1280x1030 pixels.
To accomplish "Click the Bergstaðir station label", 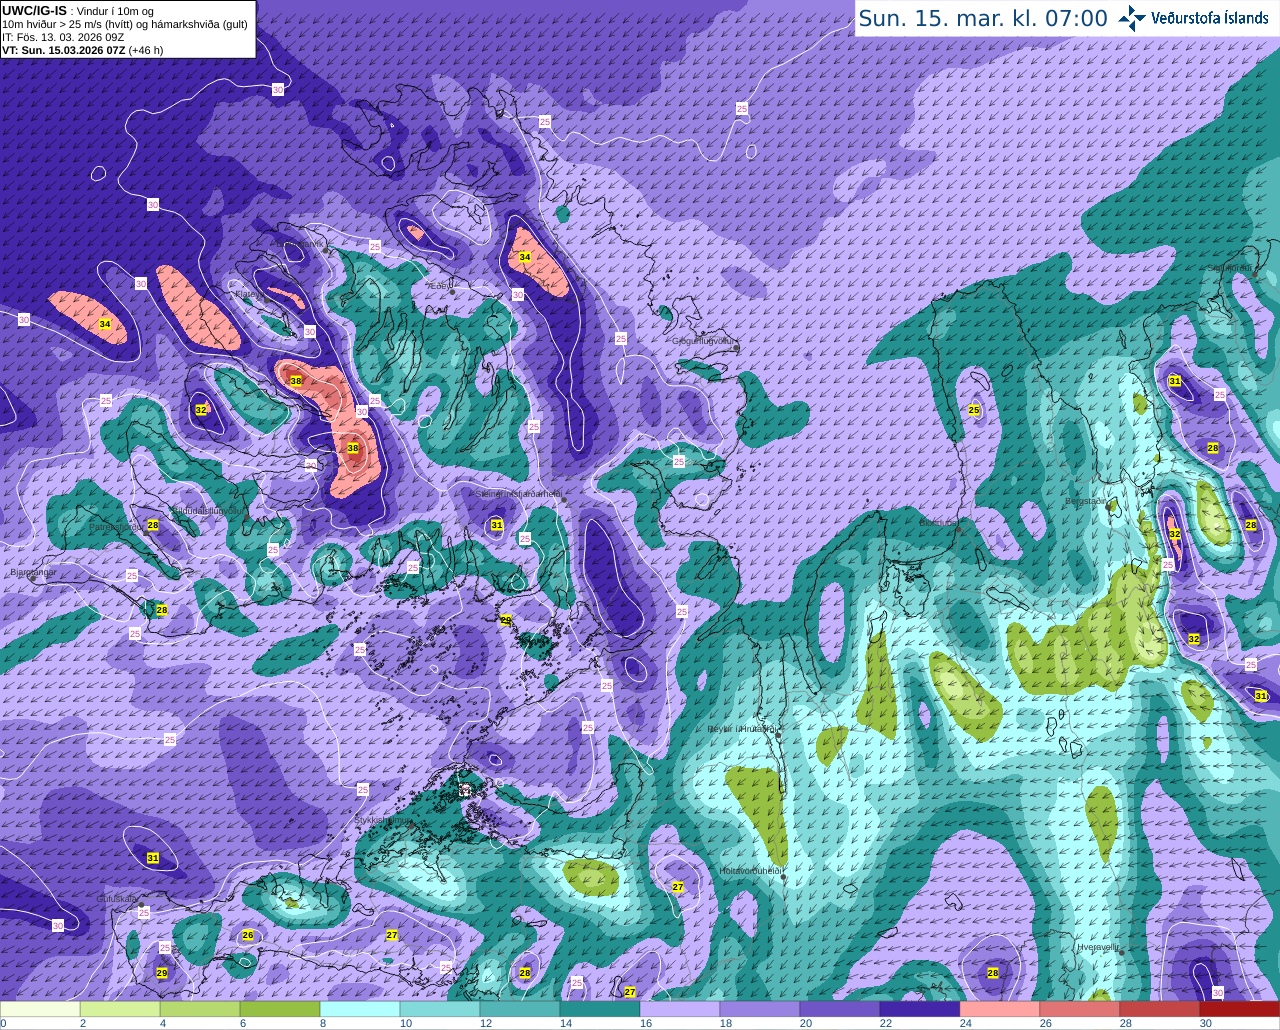I will coord(1086,501).
